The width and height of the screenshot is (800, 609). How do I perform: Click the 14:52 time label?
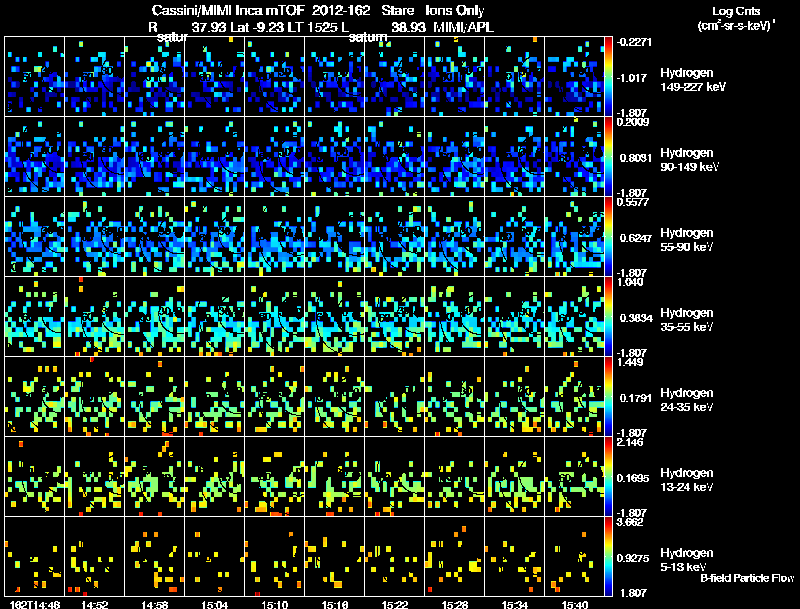(x=95, y=604)
